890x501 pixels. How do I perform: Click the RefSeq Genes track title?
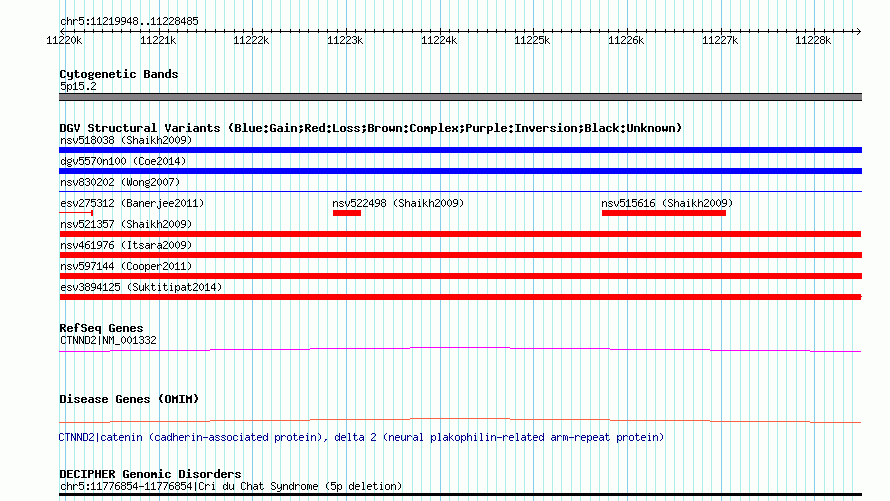[101, 328]
